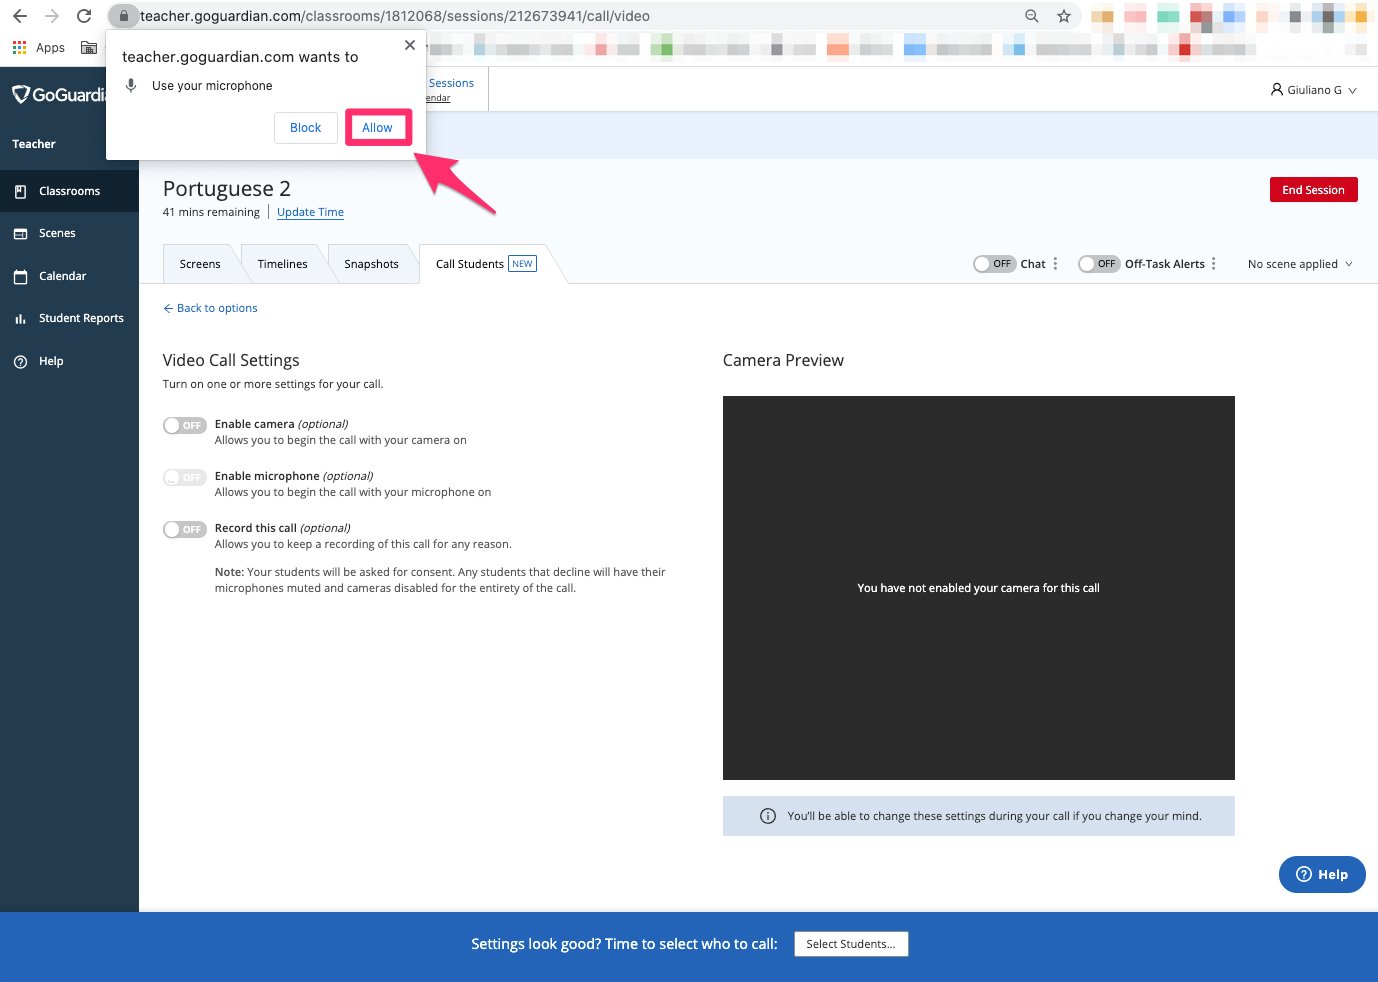Toggle the Enable camera switch

click(x=185, y=425)
